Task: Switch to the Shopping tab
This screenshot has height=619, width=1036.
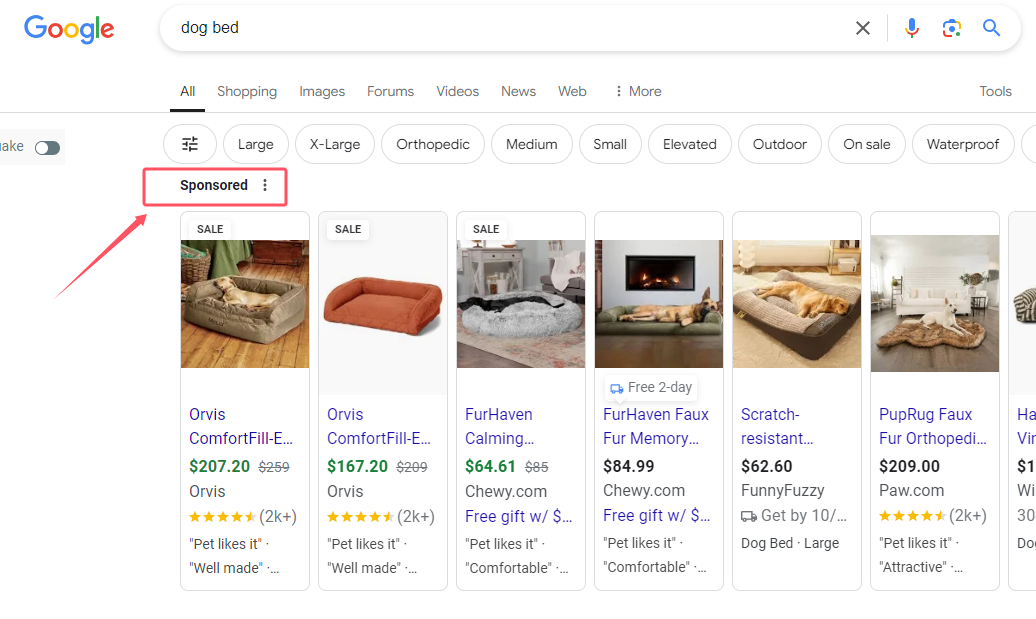Action: tap(247, 91)
